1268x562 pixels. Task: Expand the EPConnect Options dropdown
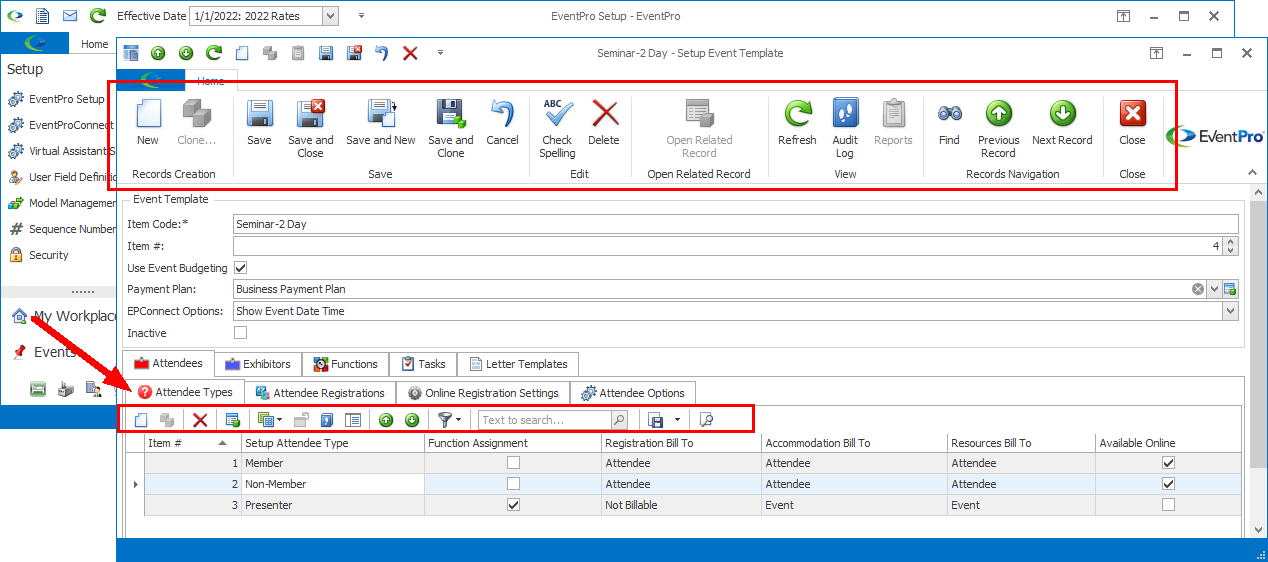pyautogui.click(x=1230, y=311)
